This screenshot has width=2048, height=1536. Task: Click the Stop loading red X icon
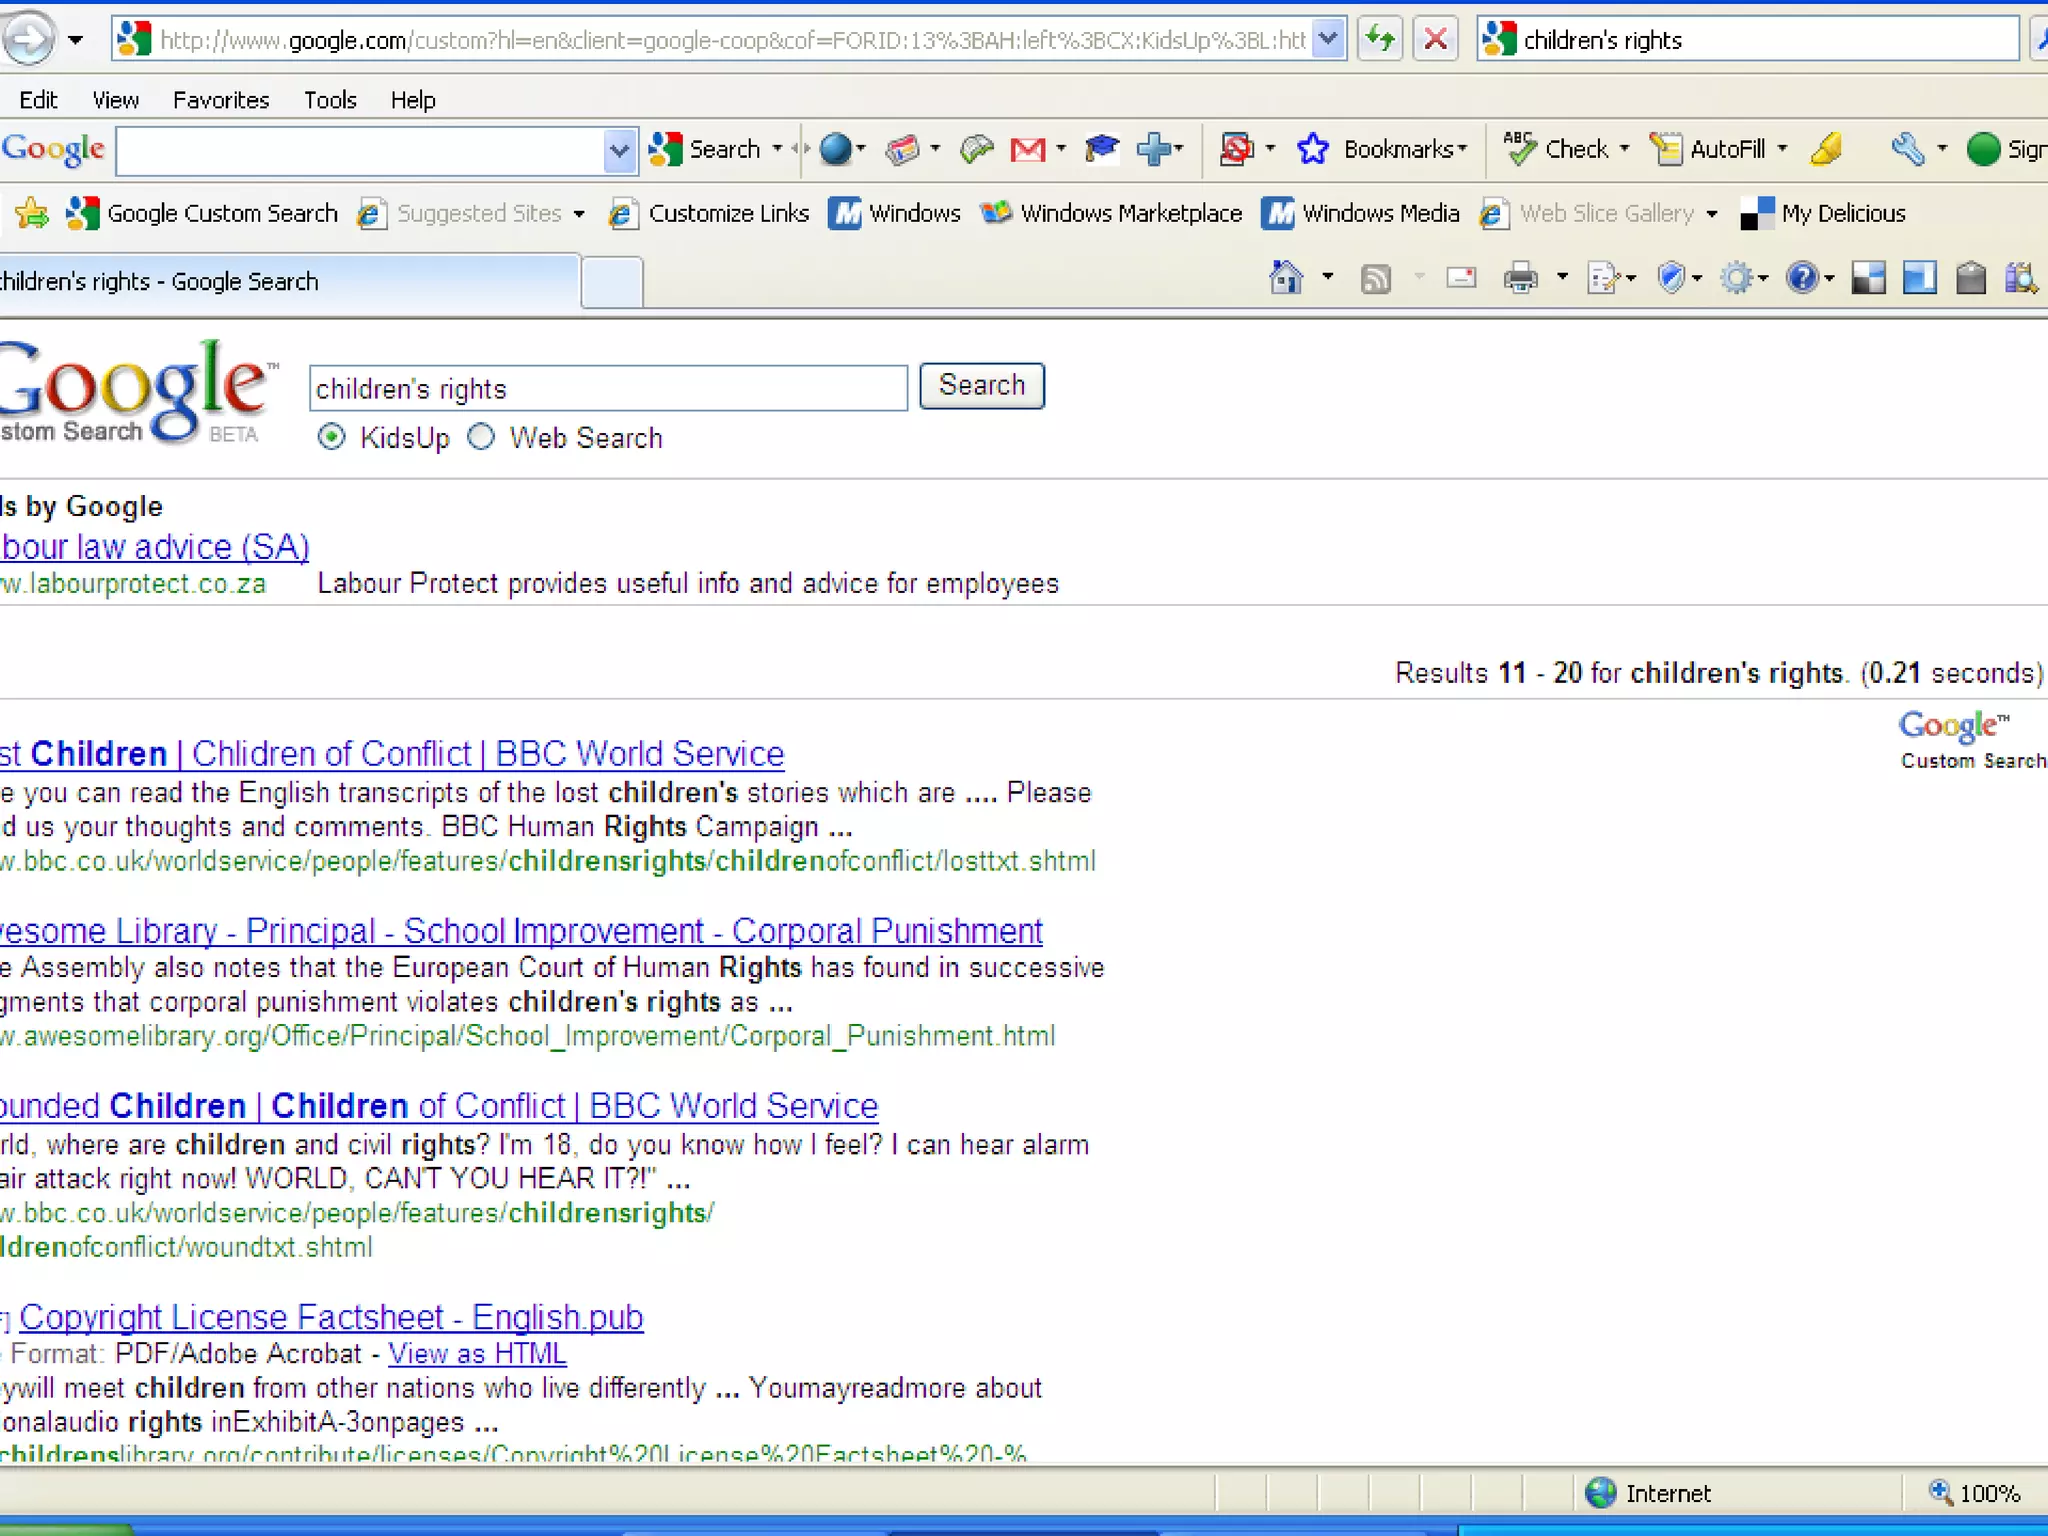[1435, 40]
